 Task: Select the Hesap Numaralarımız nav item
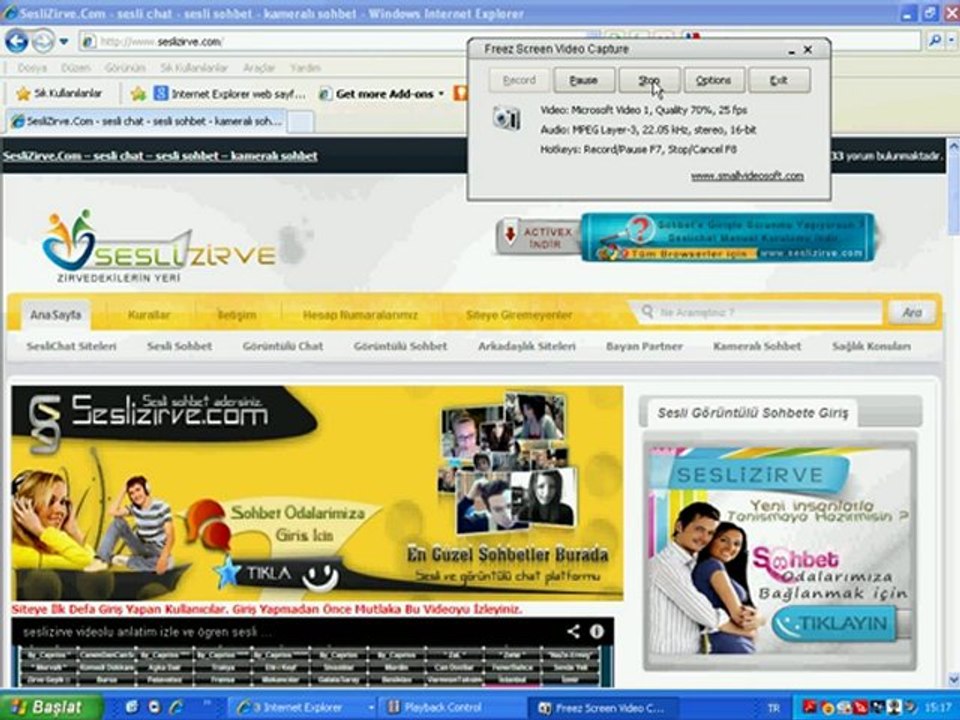pyautogui.click(x=360, y=315)
